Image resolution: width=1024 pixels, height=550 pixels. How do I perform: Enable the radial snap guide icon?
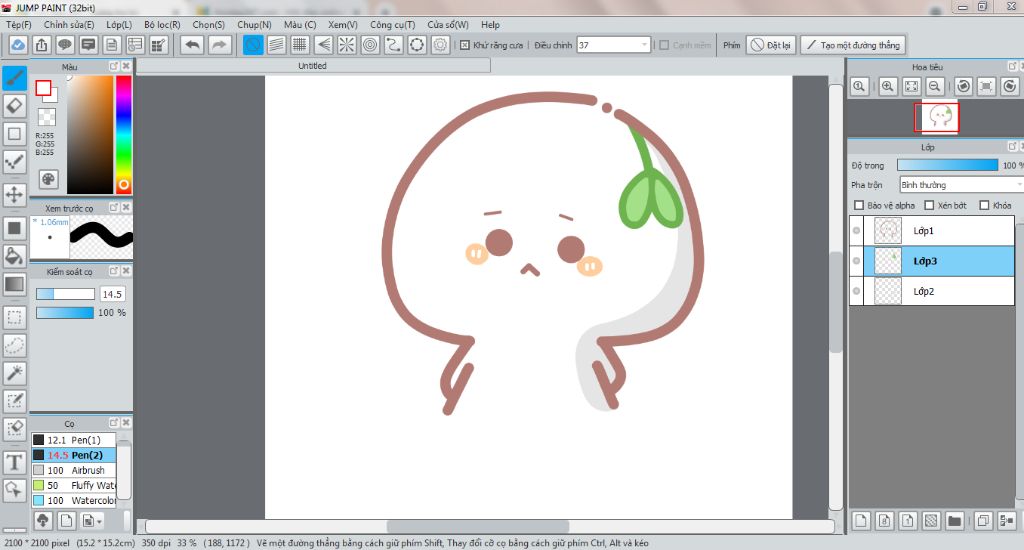[347, 45]
